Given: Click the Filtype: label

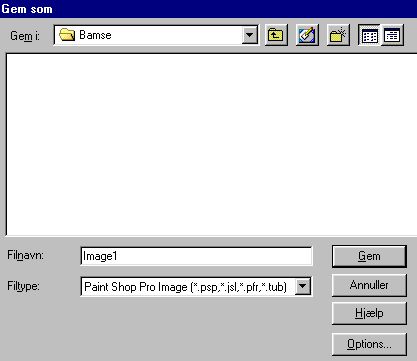Looking at the screenshot, I should click(23, 286).
